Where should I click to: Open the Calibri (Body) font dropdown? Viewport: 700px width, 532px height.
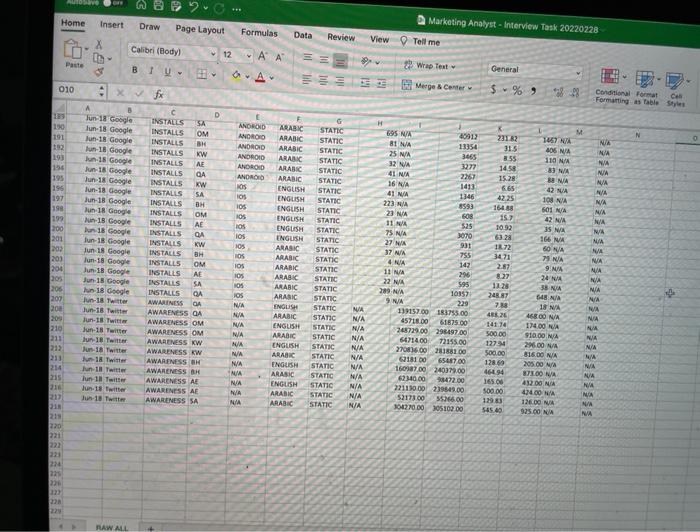pyautogui.click(x=173, y=52)
